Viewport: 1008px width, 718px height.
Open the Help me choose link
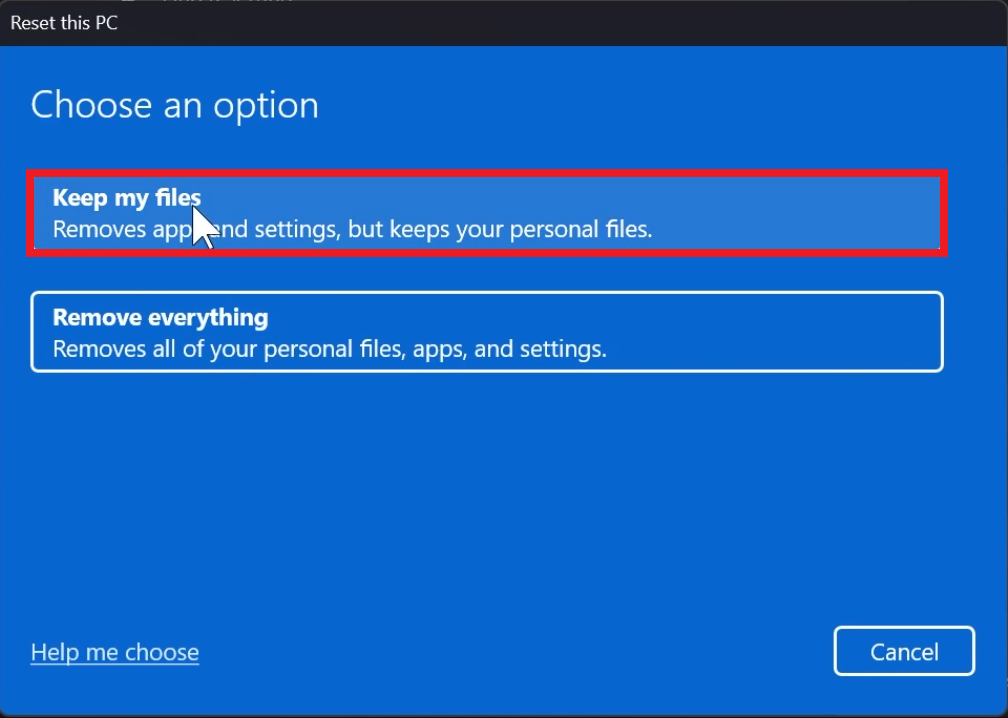[x=115, y=652]
